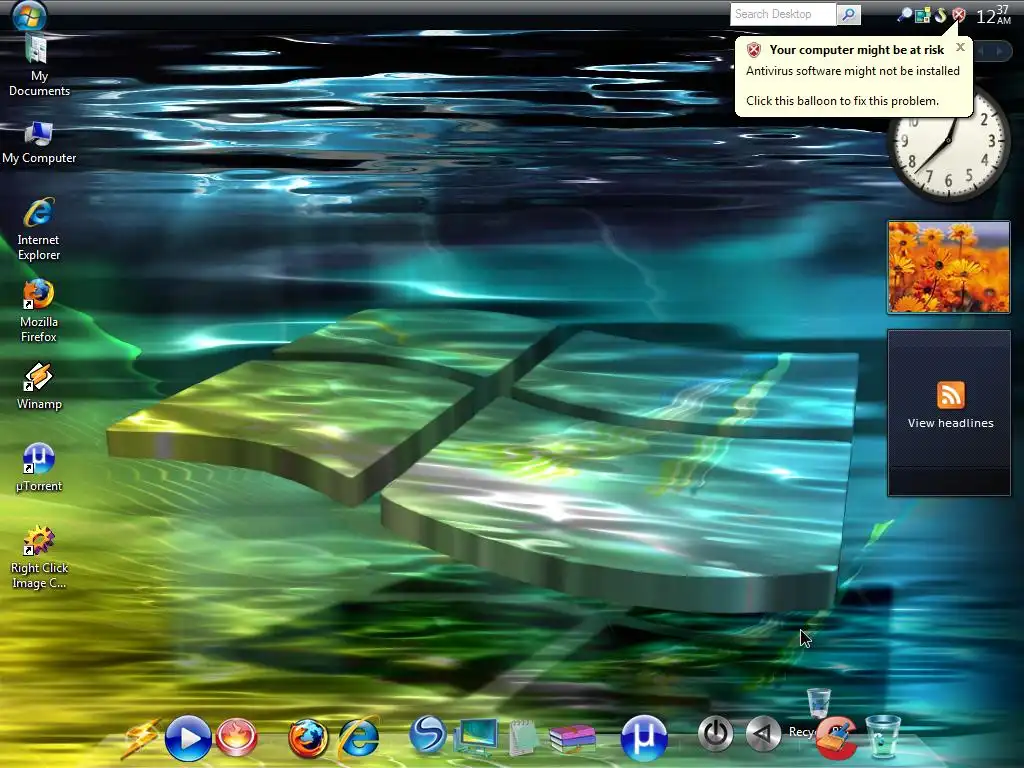The width and height of the screenshot is (1024, 768).
Task: Launch Firefox from the bottom dock
Action: coord(308,738)
